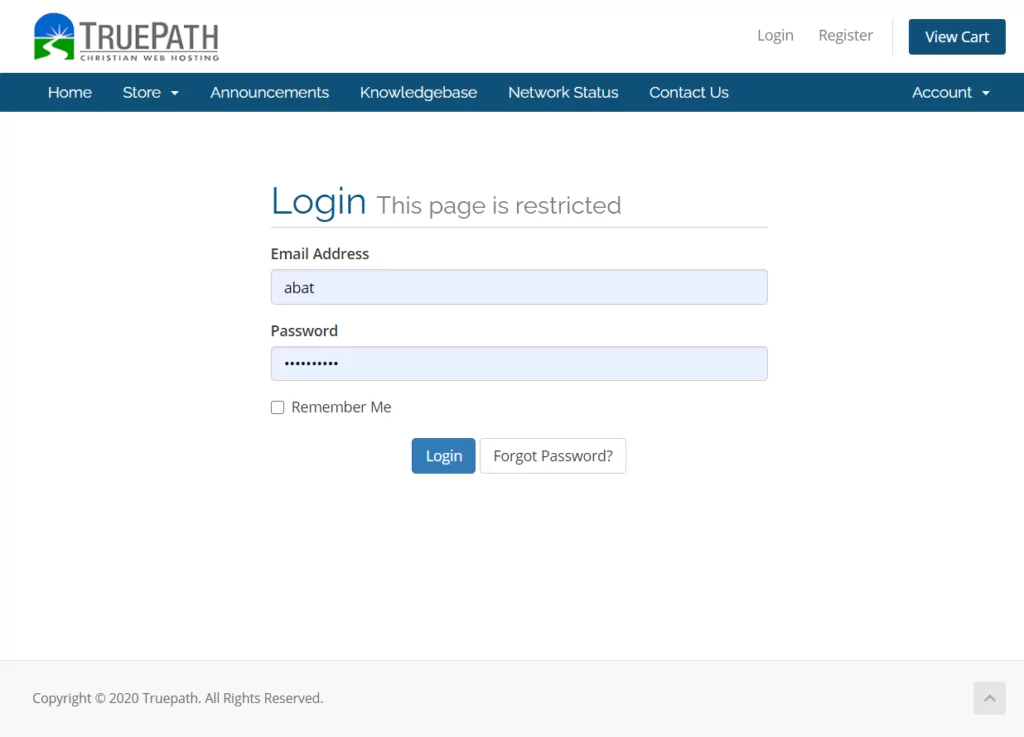
Task: Submit with the blue Login button
Action: click(443, 456)
